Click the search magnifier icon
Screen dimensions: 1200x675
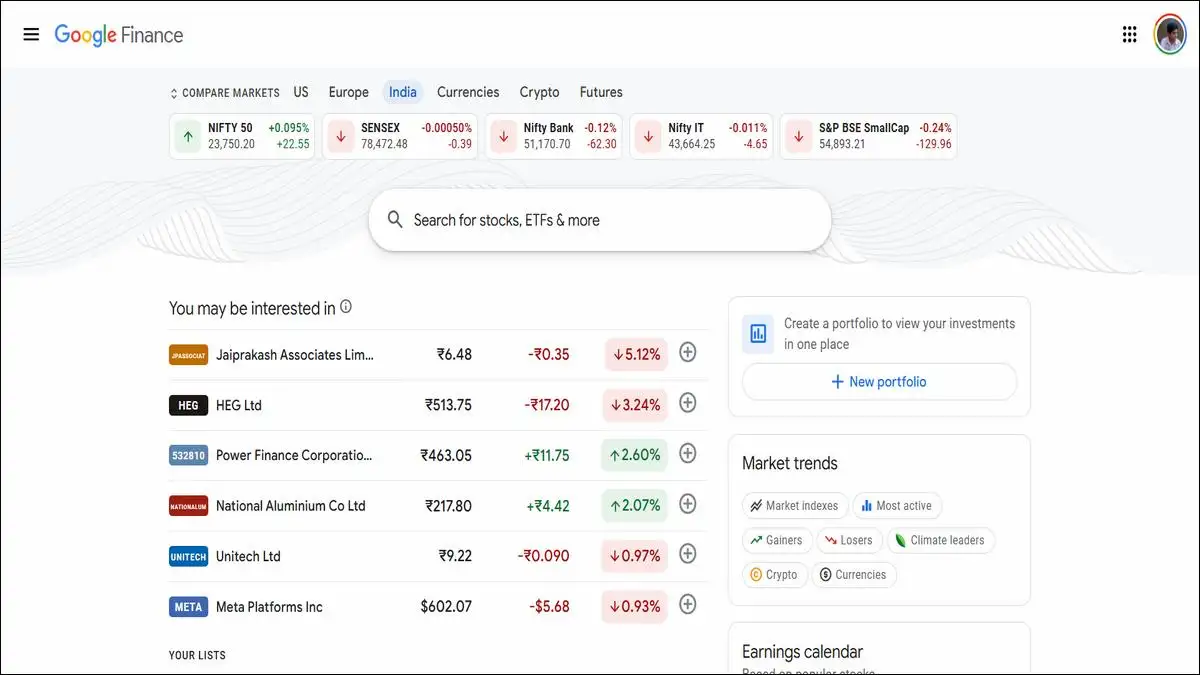[395, 220]
